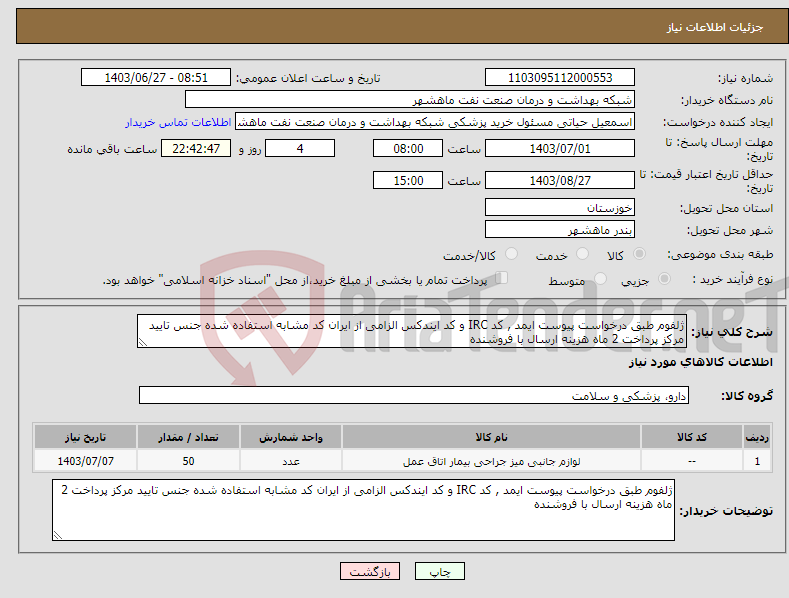
Task: Click the بازگشت (back) button
Action: 370,571
